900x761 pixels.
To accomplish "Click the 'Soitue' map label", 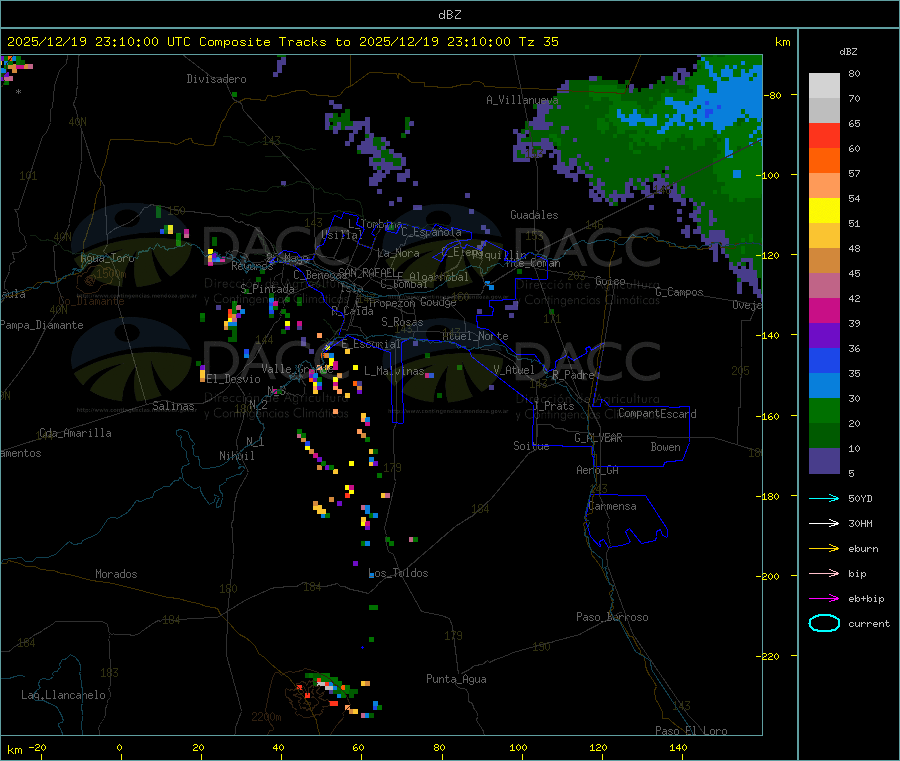I will pos(531,446).
